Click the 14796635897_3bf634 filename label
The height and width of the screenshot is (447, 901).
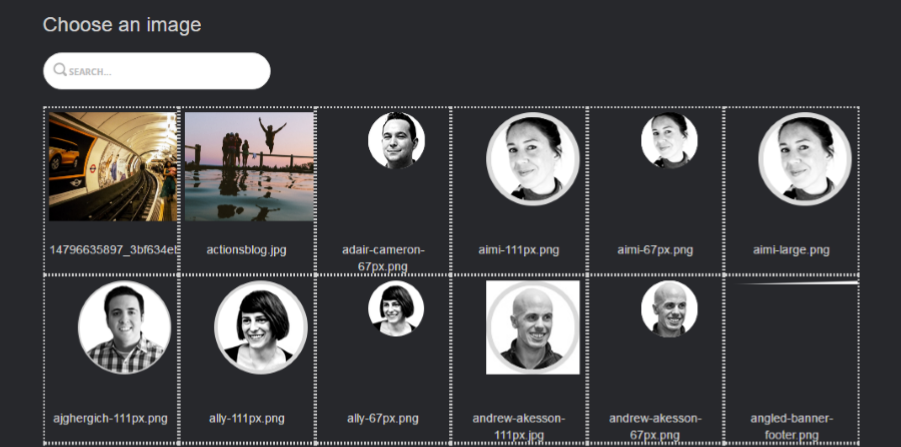click(x=114, y=250)
